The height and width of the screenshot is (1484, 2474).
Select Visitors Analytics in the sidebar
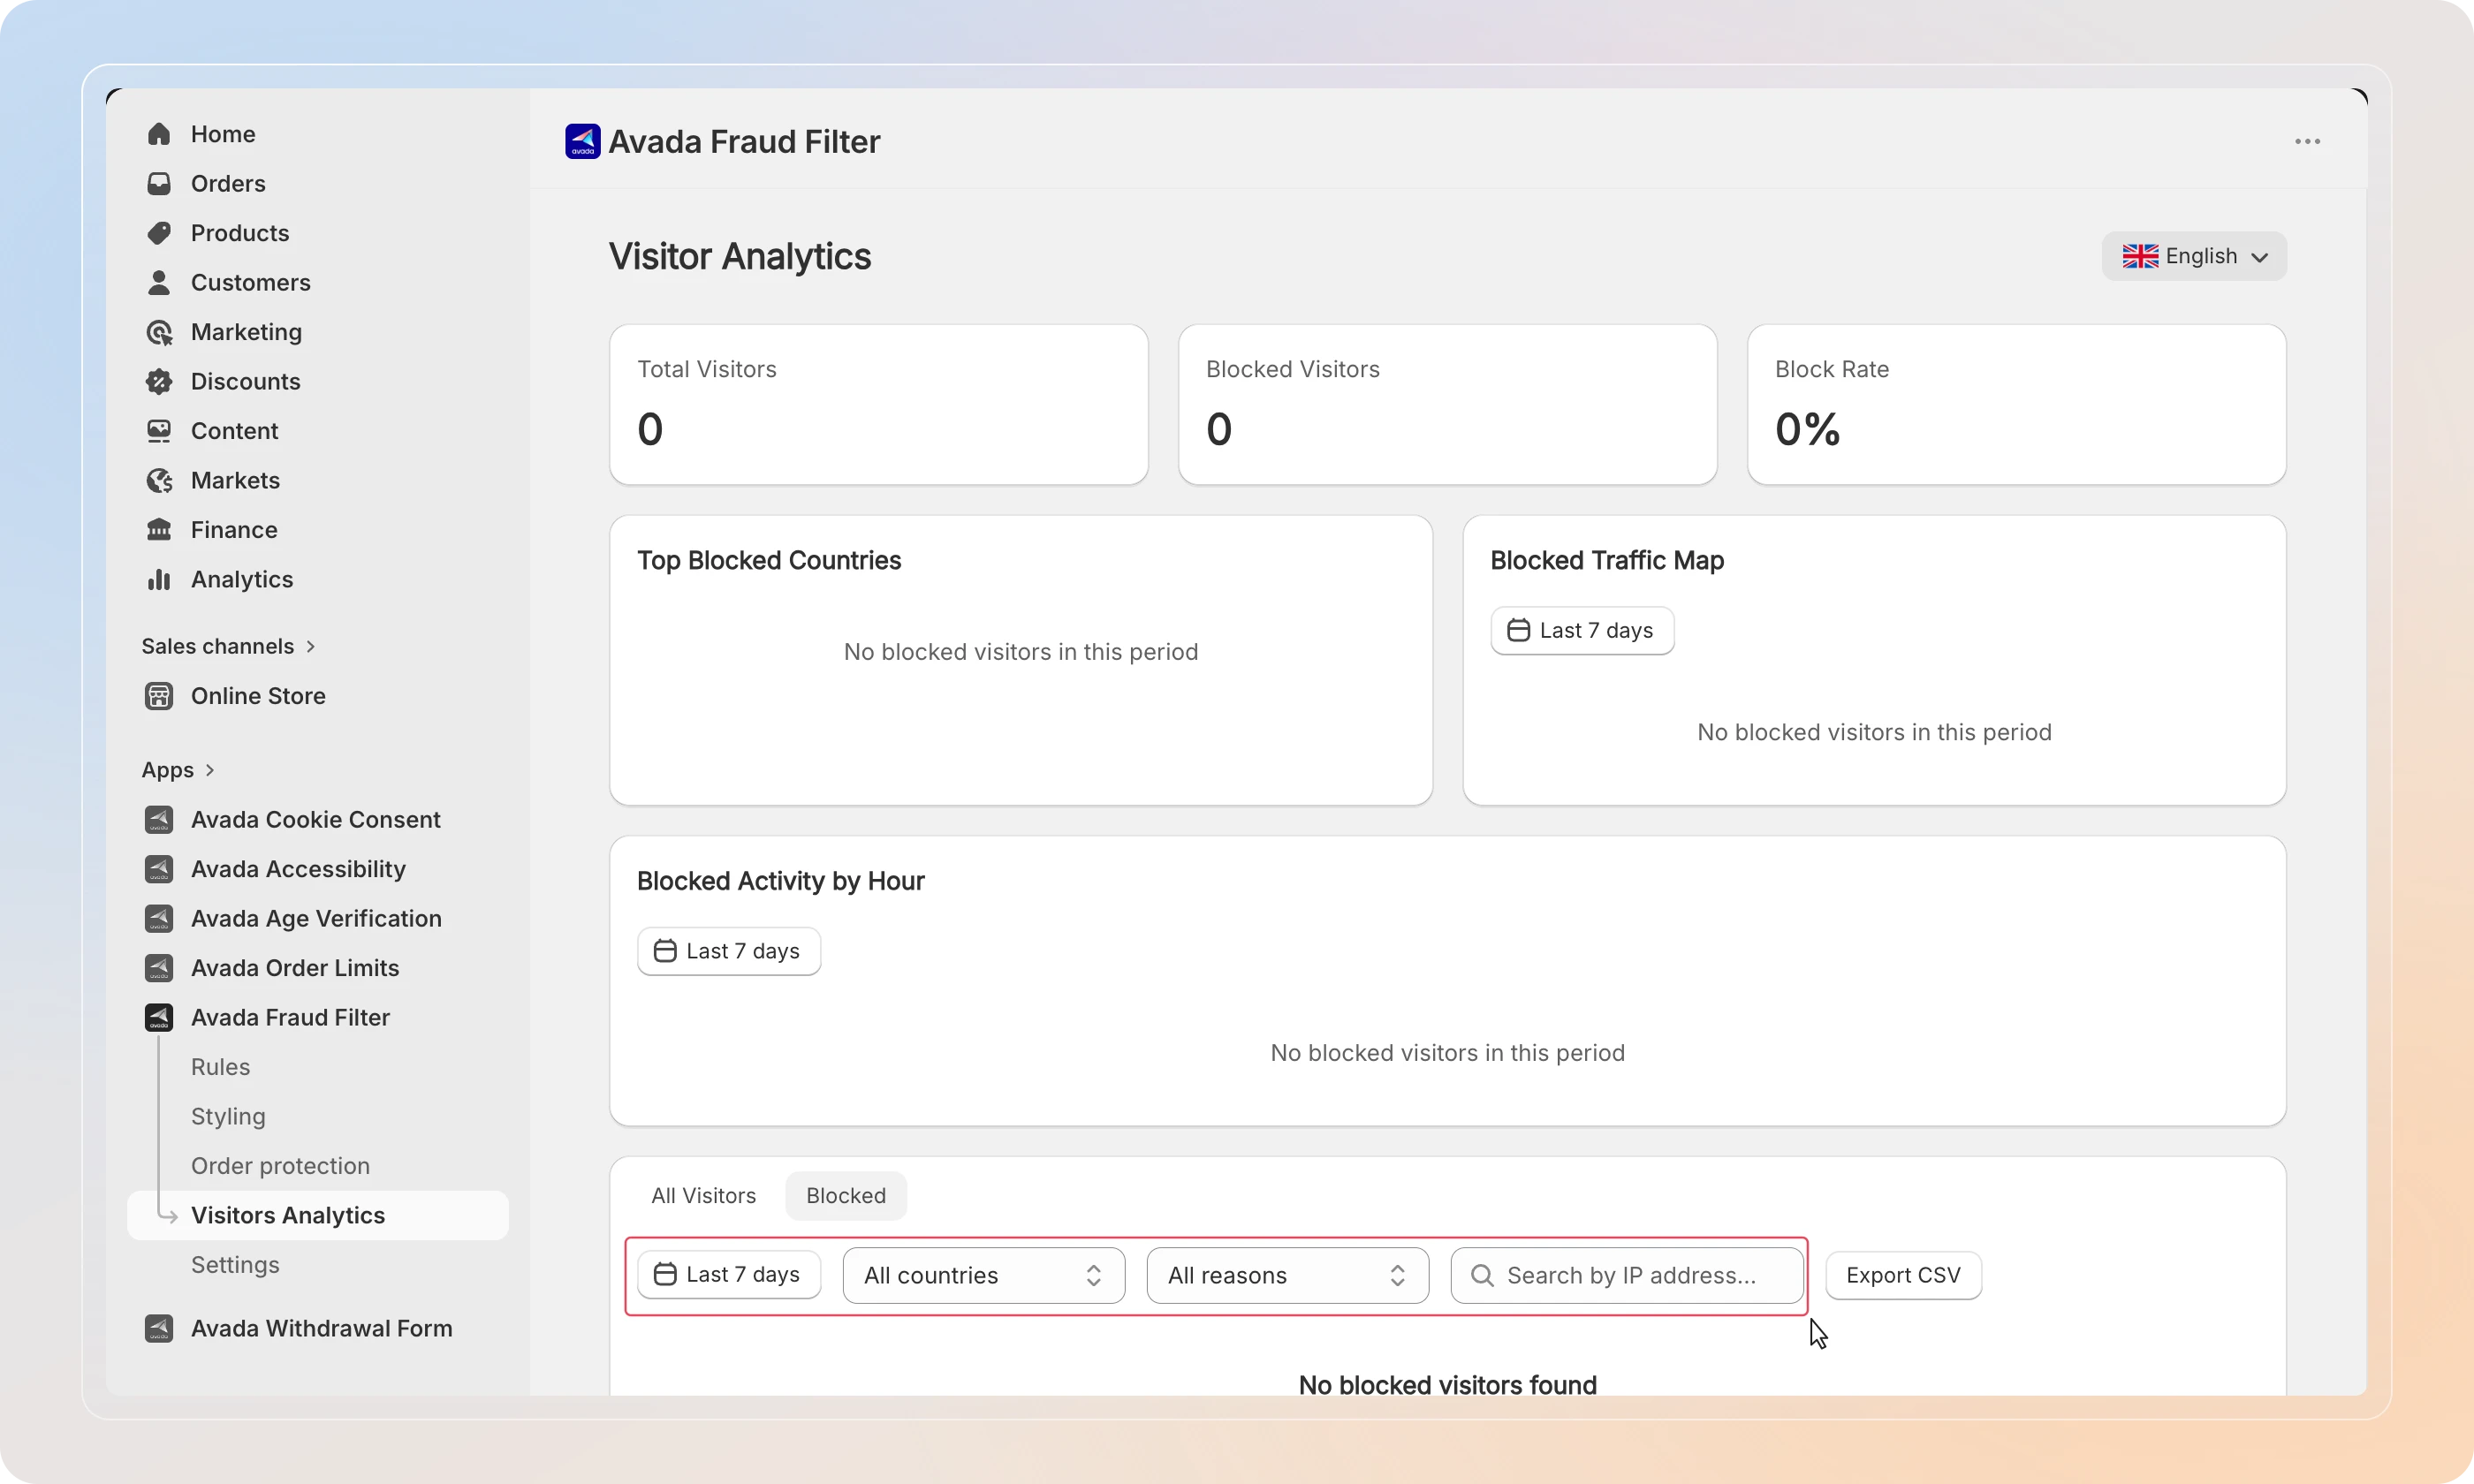[x=318, y=1215]
